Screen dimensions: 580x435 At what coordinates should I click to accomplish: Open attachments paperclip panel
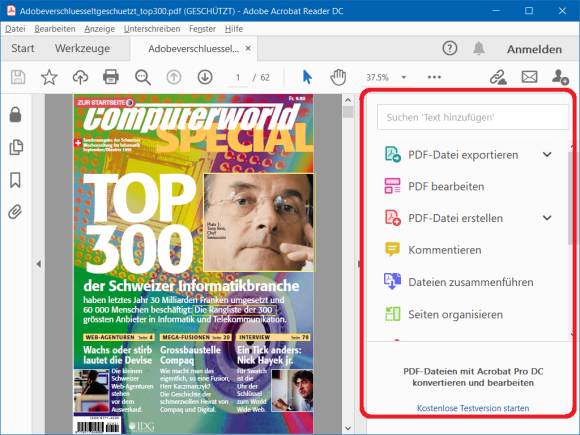(15, 212)
